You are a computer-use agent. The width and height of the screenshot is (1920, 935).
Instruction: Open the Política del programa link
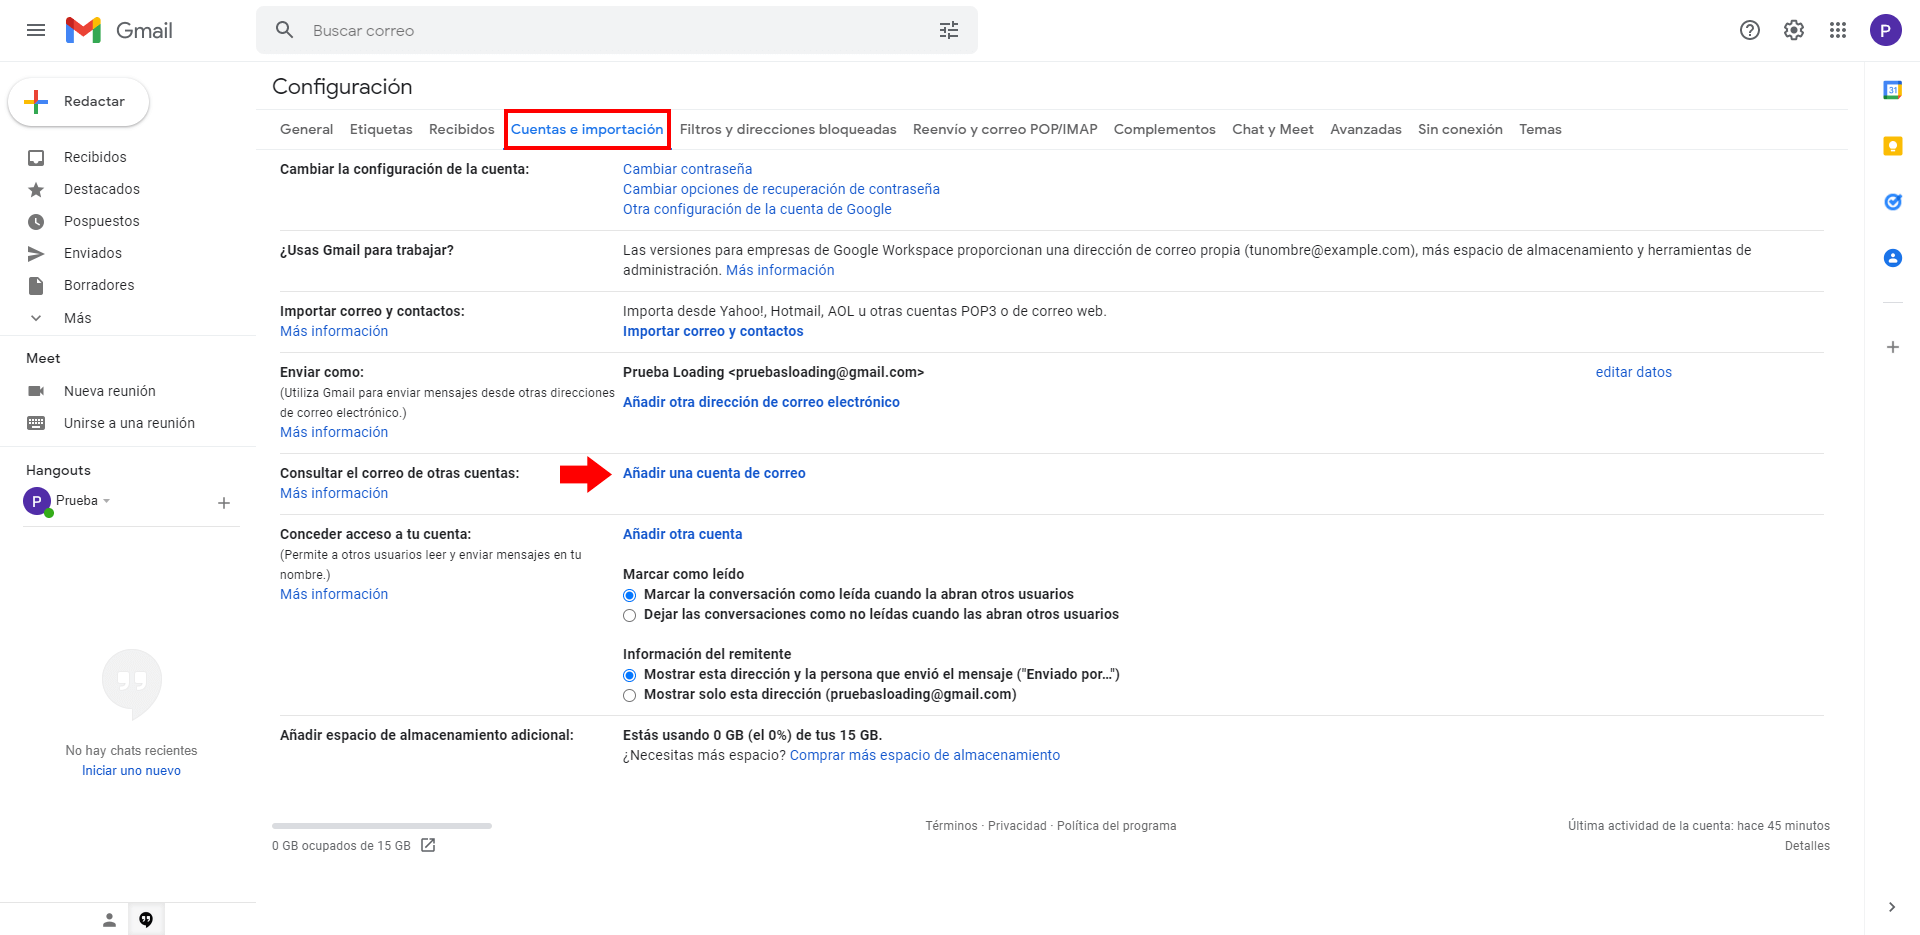coord(1117,826)
